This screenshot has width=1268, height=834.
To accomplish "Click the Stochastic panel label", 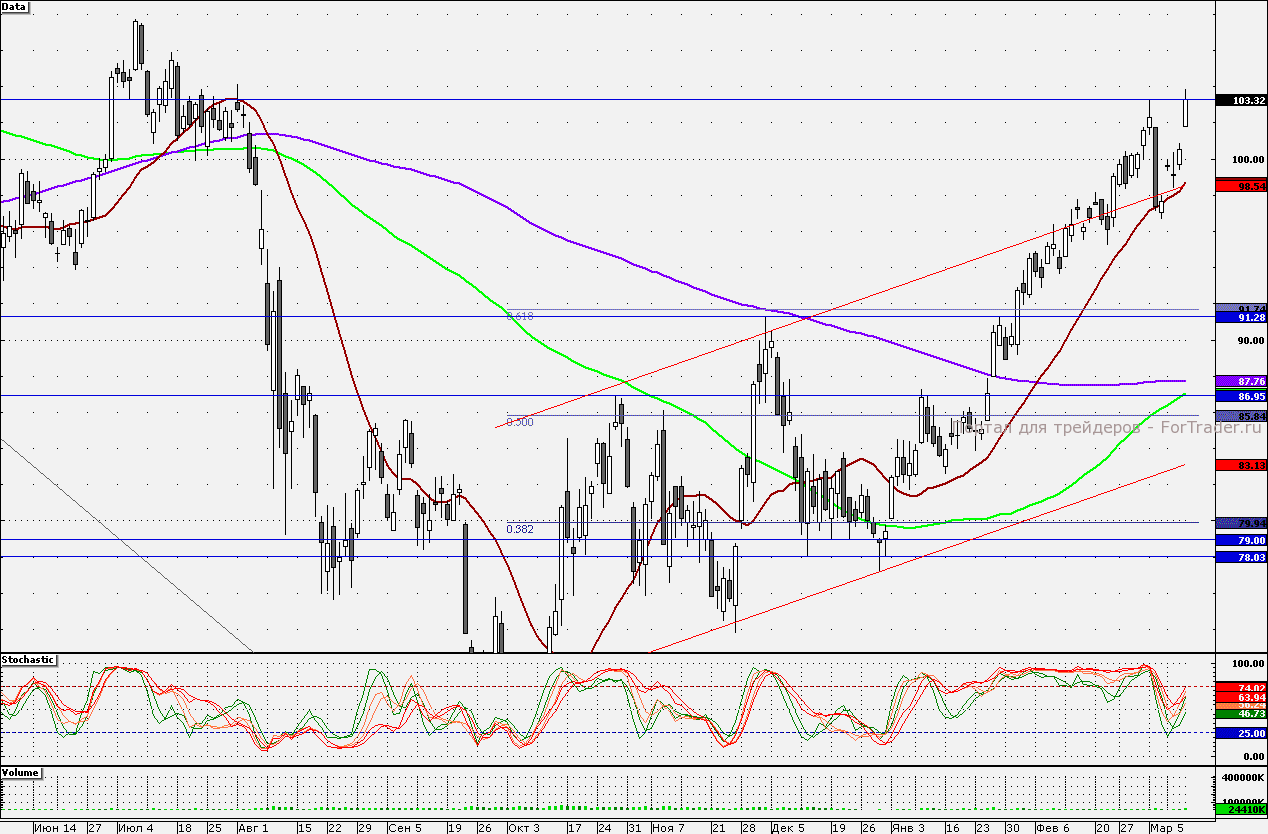I will (28, 660).
